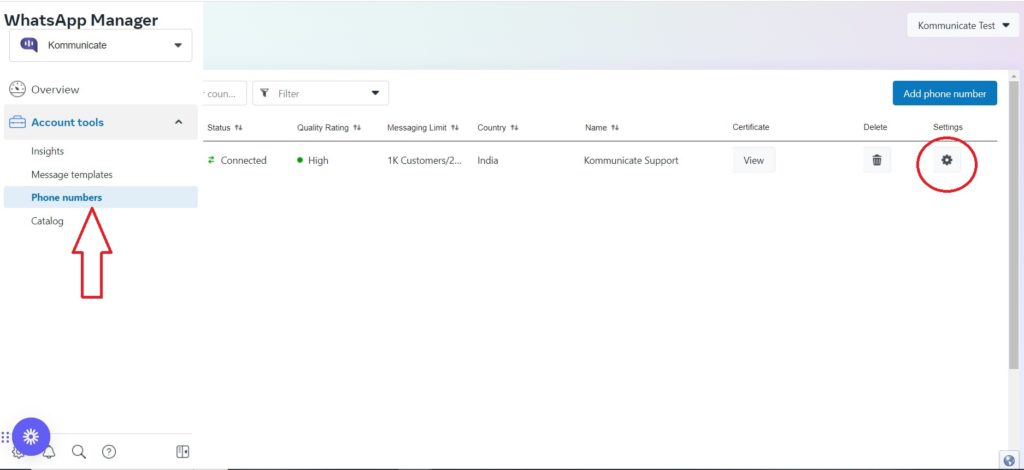Click the search country input field
Image resolution: width=1024 pixels, height=470 pixels.
pyautogui.click(x=224, y=93)
